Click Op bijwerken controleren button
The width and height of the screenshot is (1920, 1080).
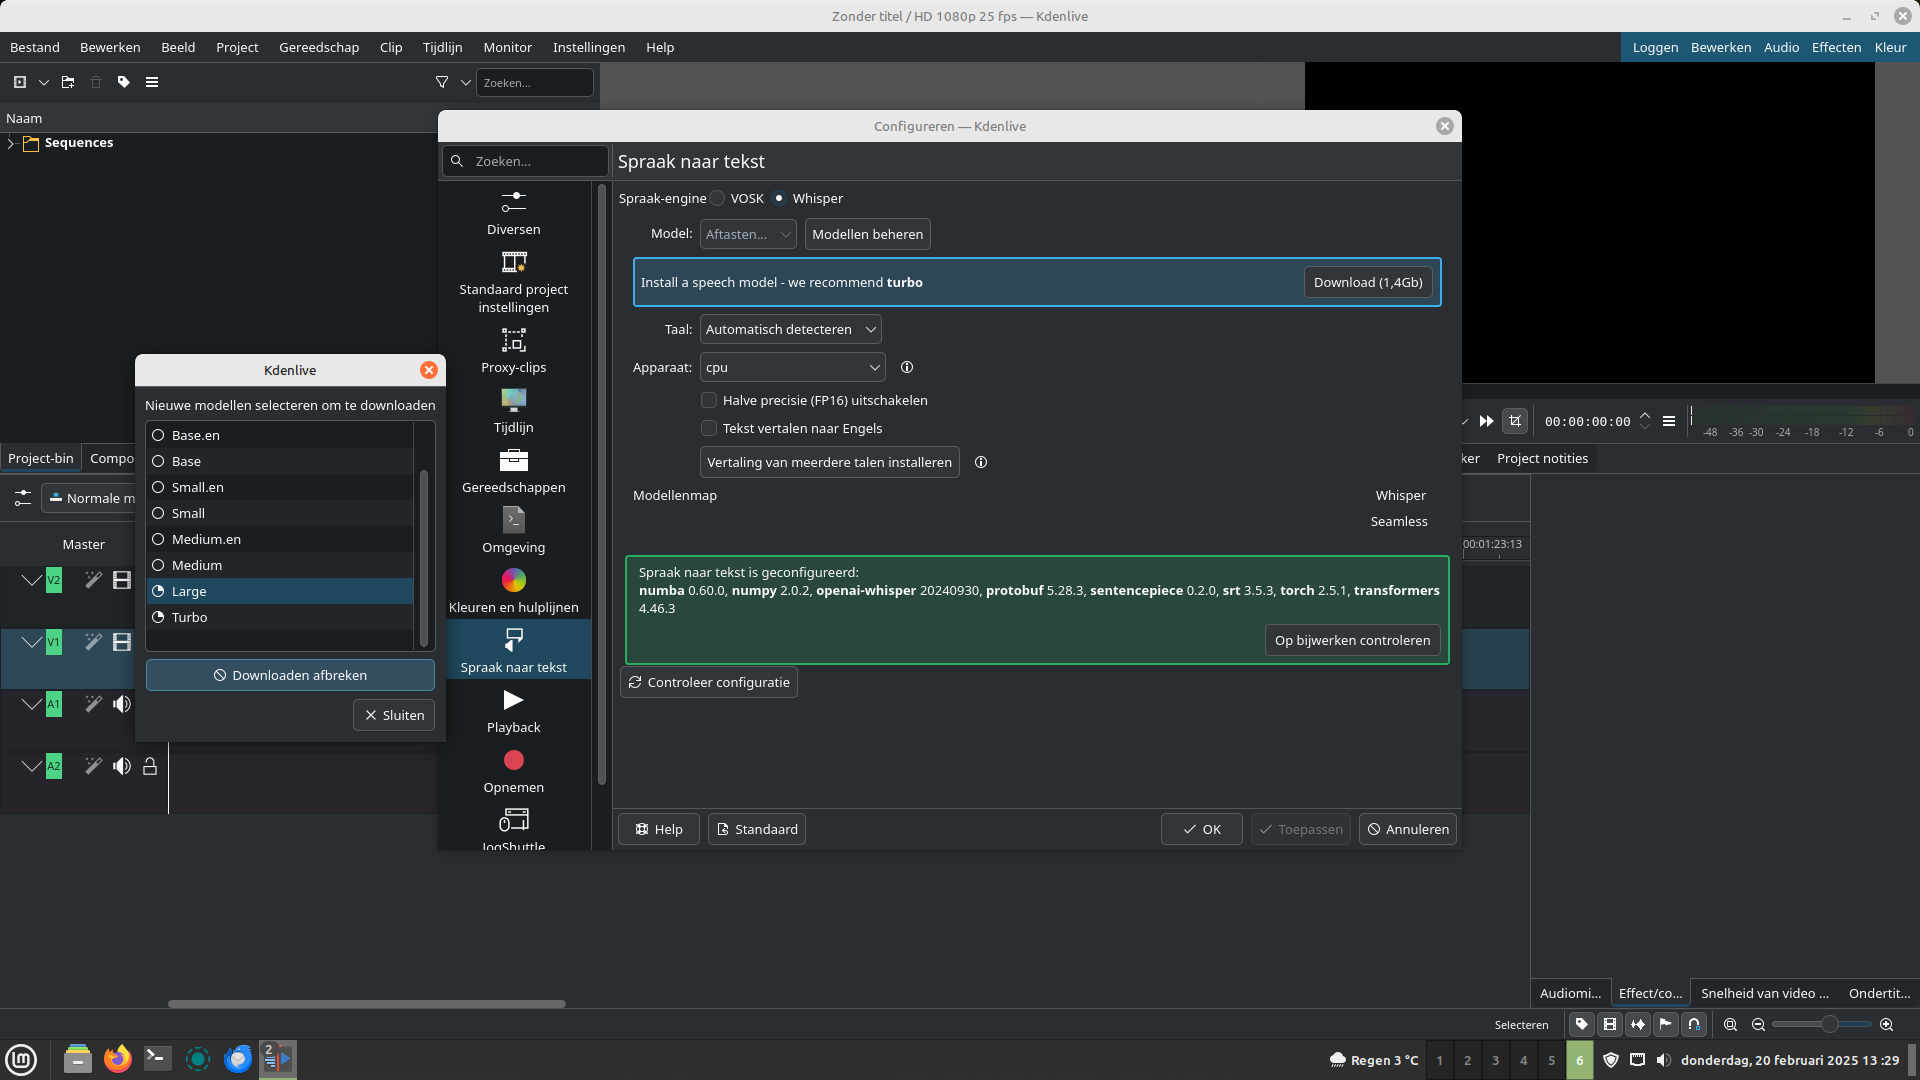1352,640
